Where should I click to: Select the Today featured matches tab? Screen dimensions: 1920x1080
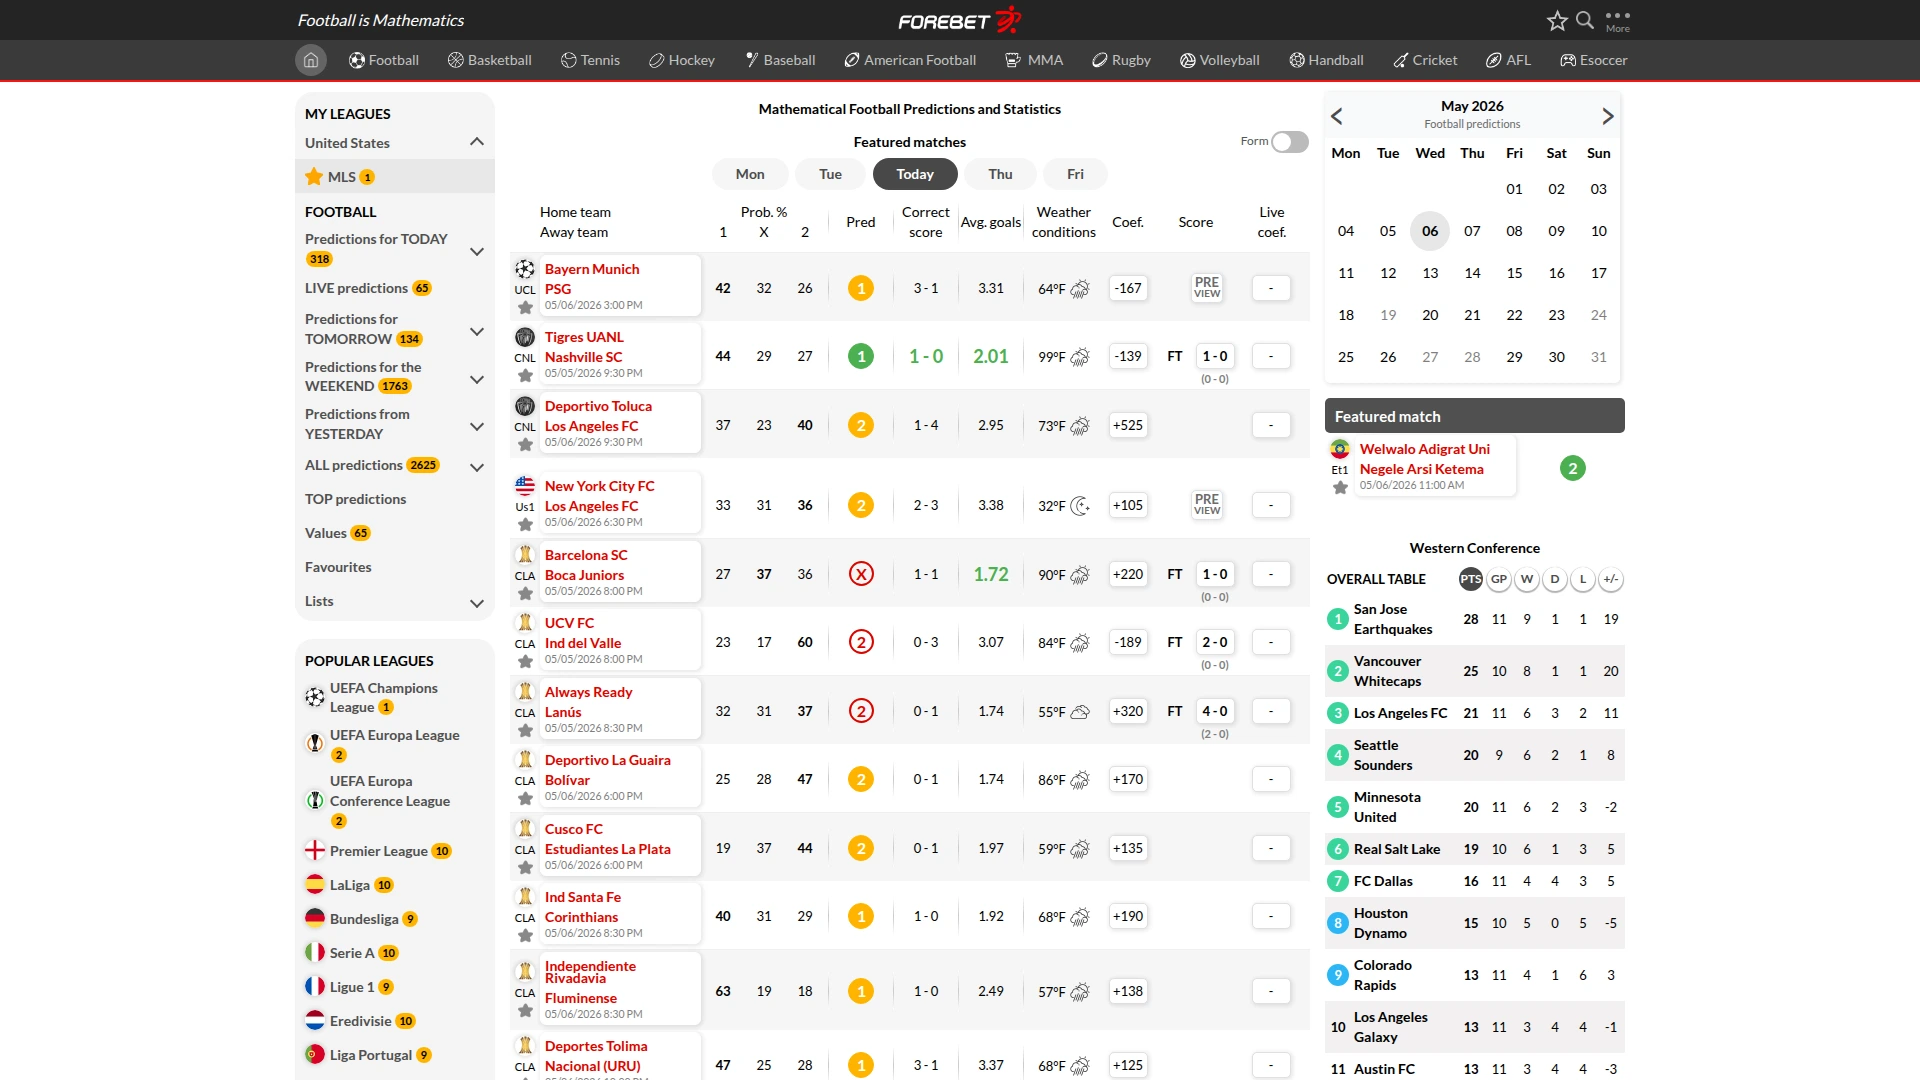915,174
